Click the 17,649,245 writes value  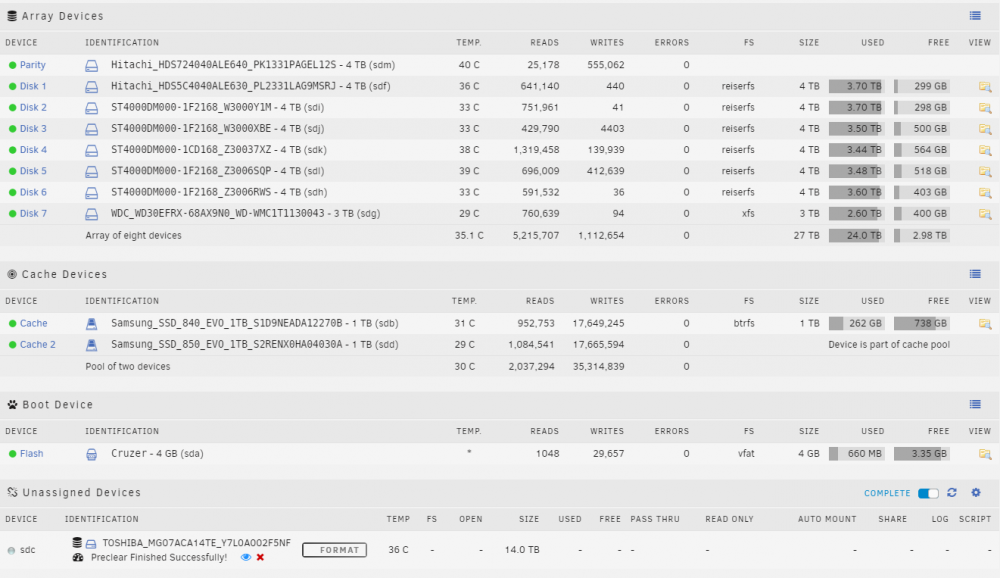pos(598,323)
